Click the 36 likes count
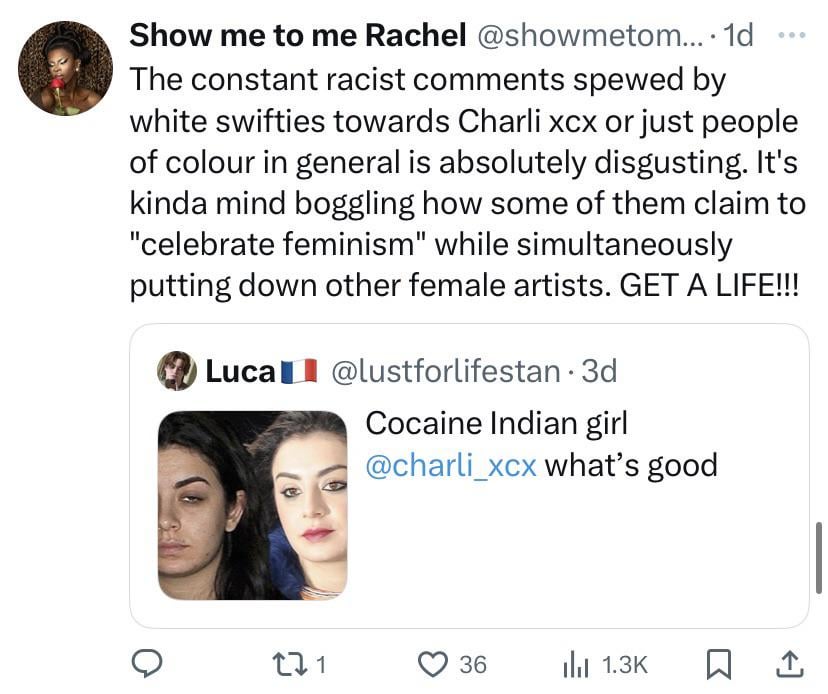828x694 pixels. click(472, 664)
